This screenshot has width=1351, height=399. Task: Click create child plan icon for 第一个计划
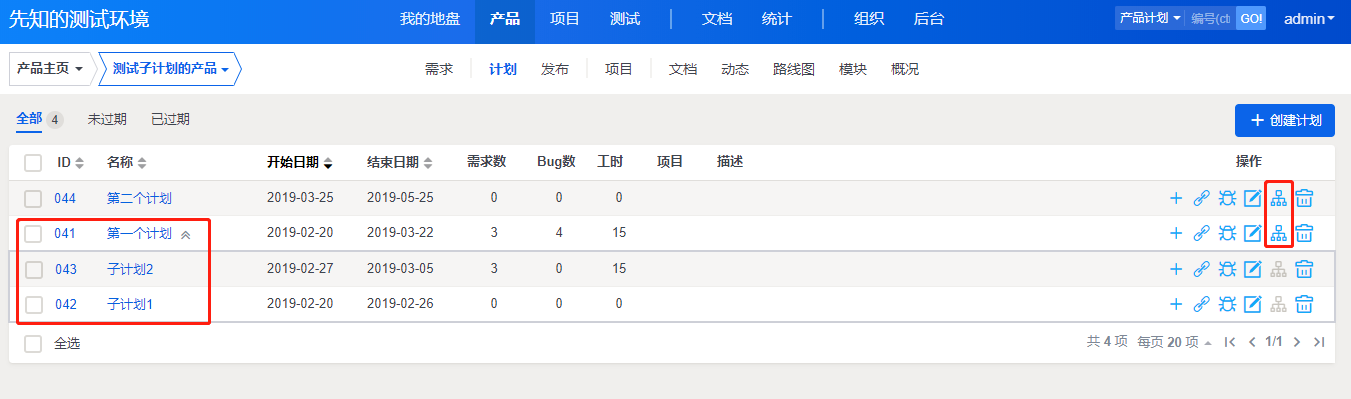1278,233
